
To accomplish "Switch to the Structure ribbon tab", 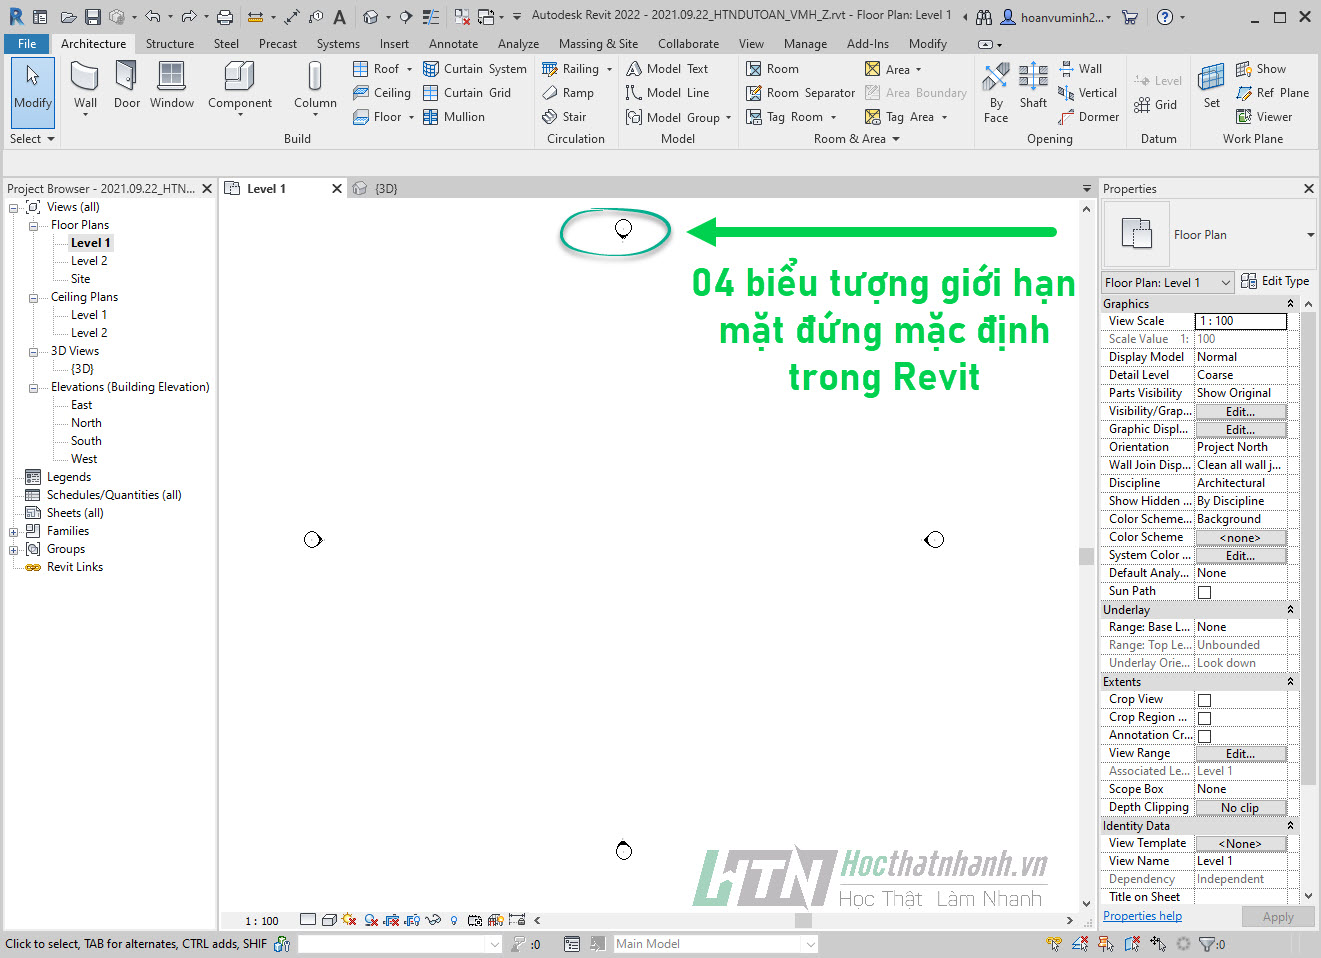I will pos(170,44).
